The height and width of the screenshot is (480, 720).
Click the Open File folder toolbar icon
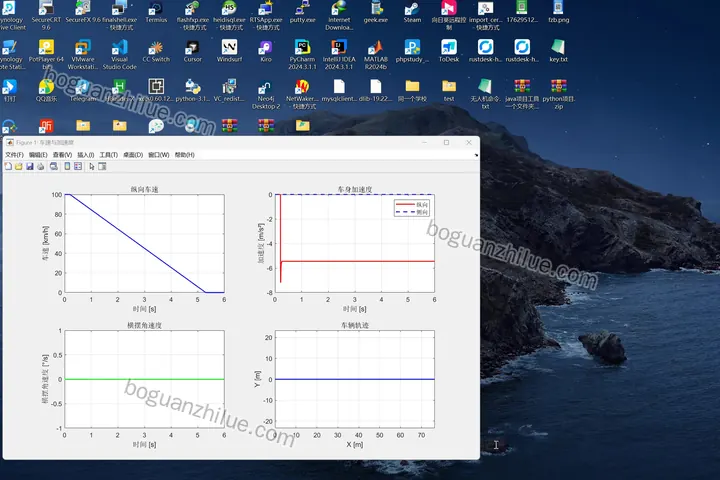19,166
